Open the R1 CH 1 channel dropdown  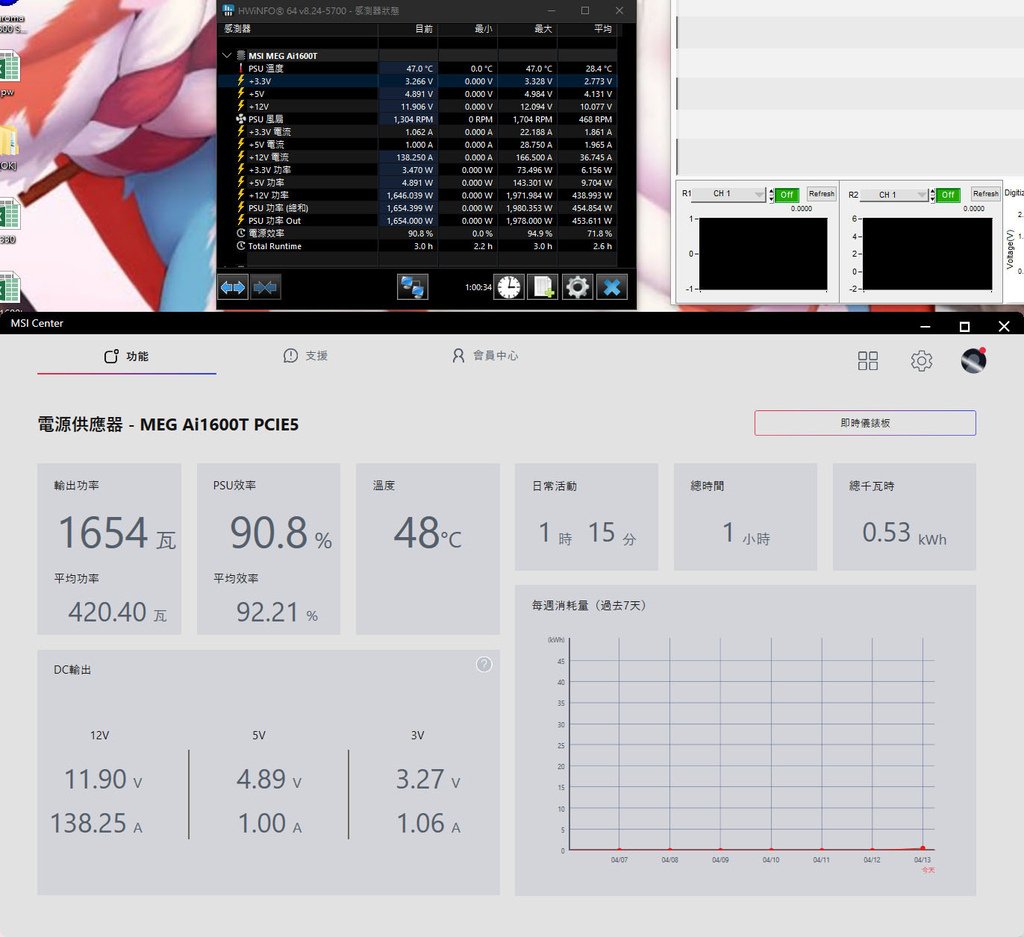pyautogui.click(x=729, y=194)
